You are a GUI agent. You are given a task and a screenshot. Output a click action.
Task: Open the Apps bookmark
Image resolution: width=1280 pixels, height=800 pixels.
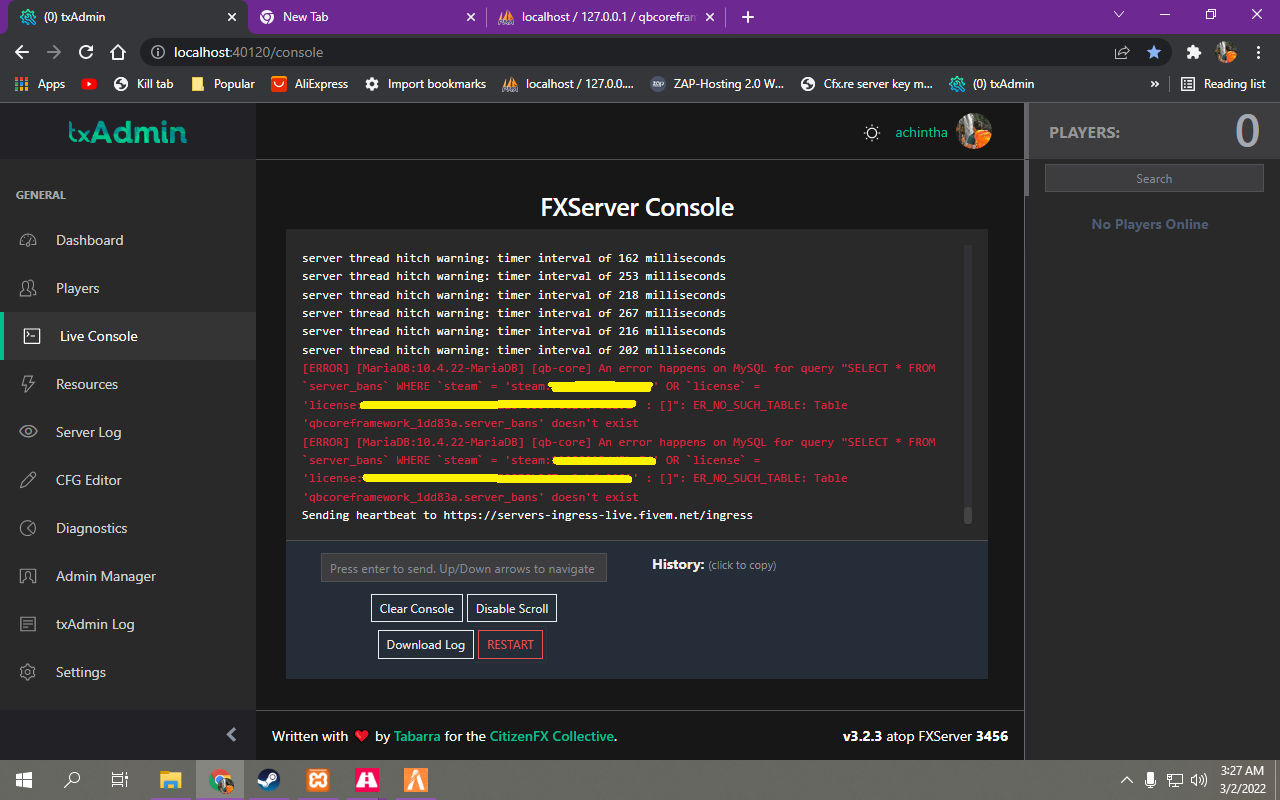tap(40, 84)
